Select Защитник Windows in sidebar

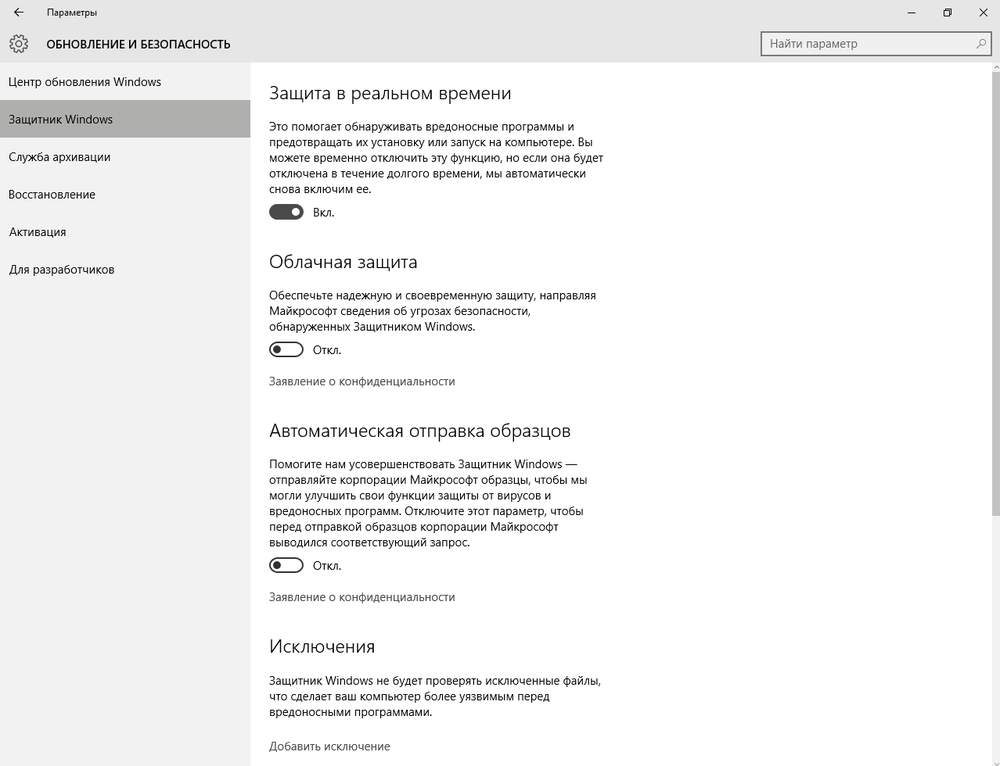click(x=61, y=119)
